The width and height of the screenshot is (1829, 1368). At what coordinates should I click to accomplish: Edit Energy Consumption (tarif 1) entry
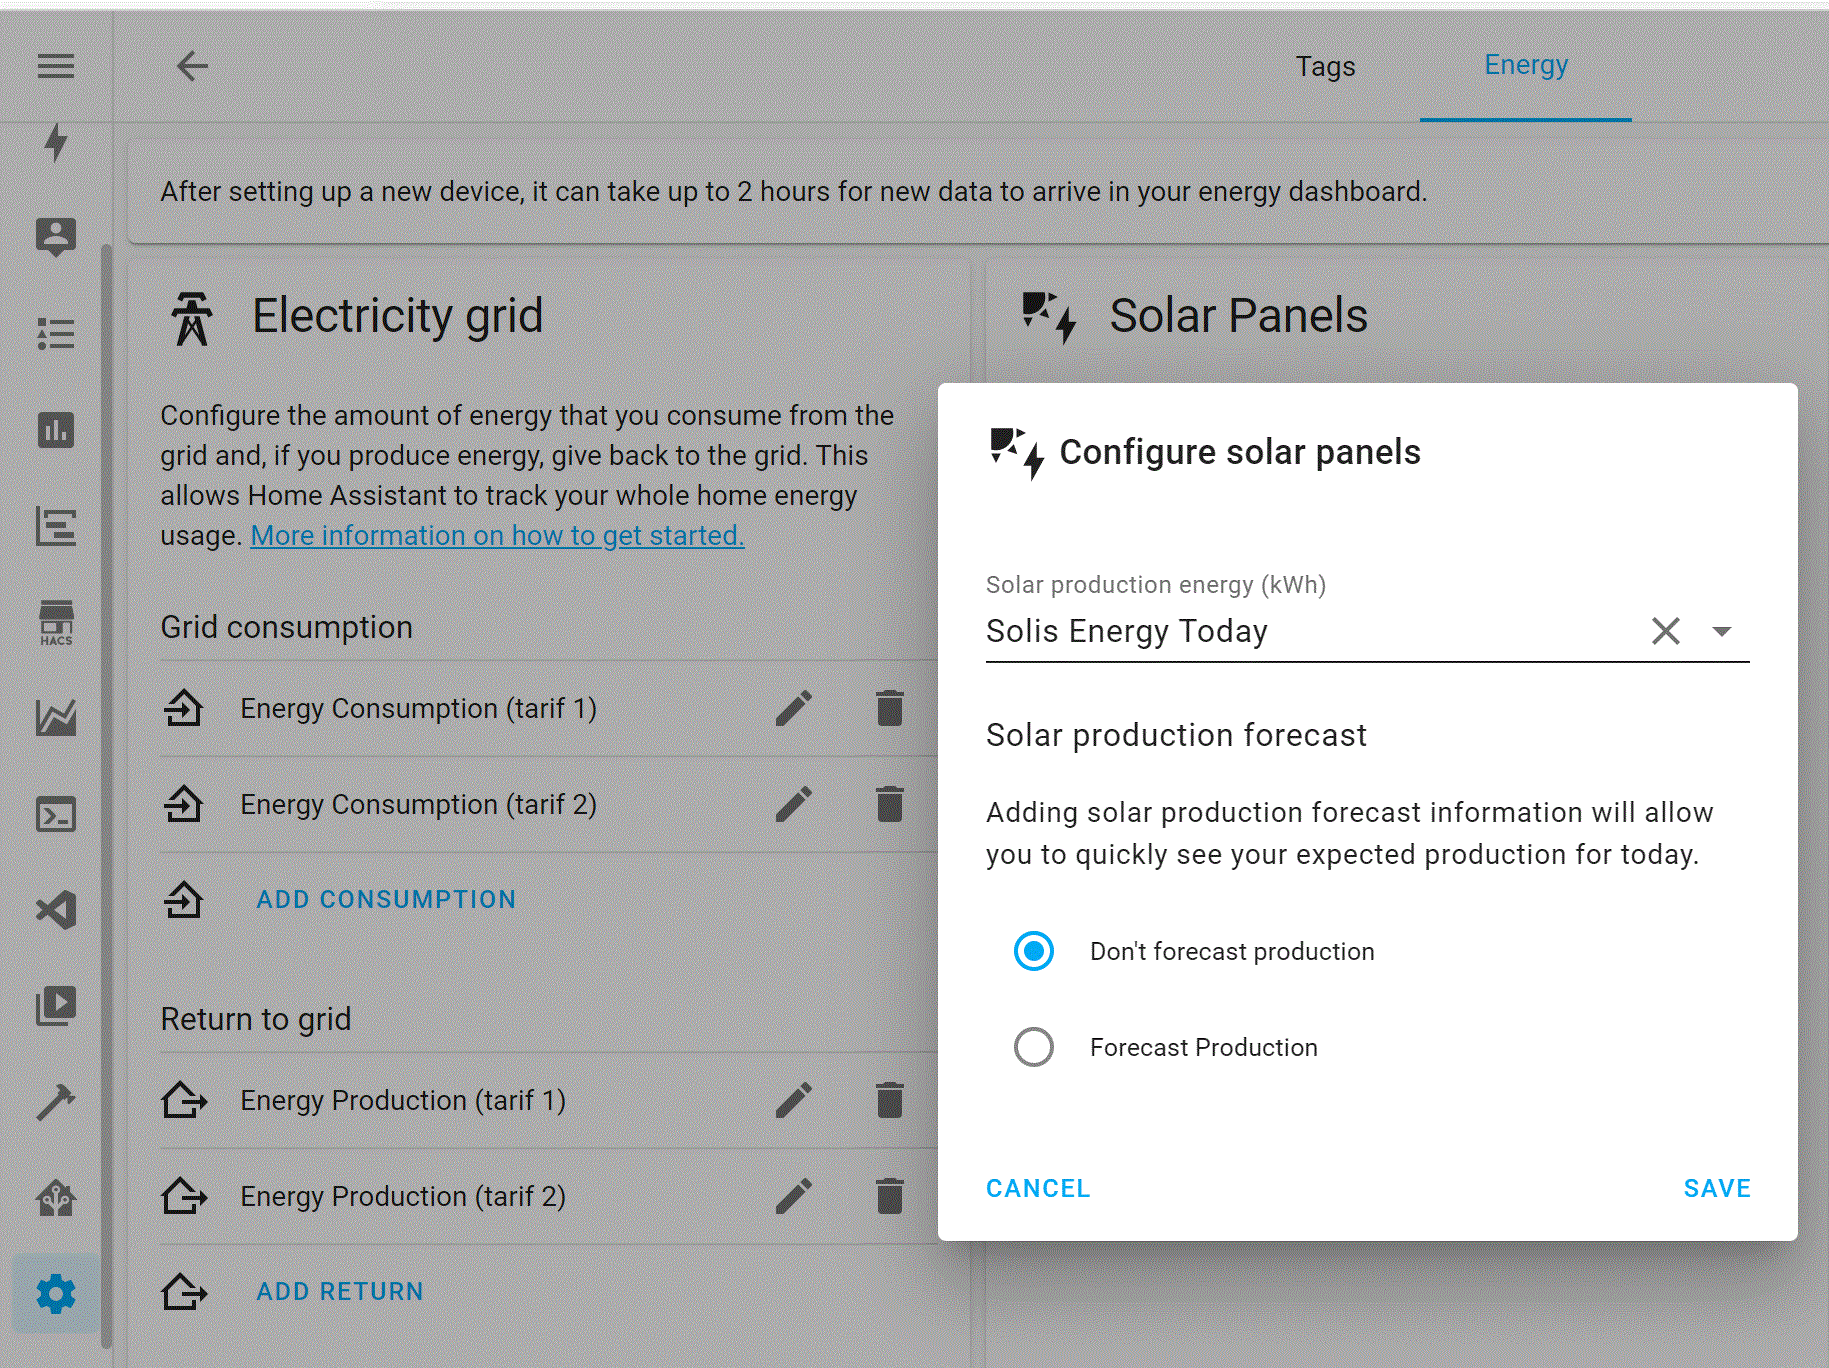click(x=794, y=708)
